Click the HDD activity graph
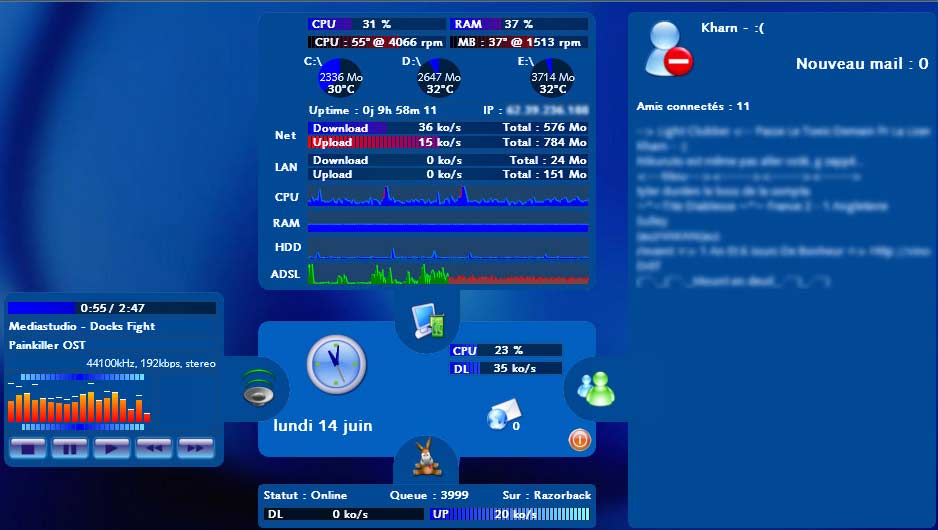This screenshot has width=938, height=530. coord(447,248)
